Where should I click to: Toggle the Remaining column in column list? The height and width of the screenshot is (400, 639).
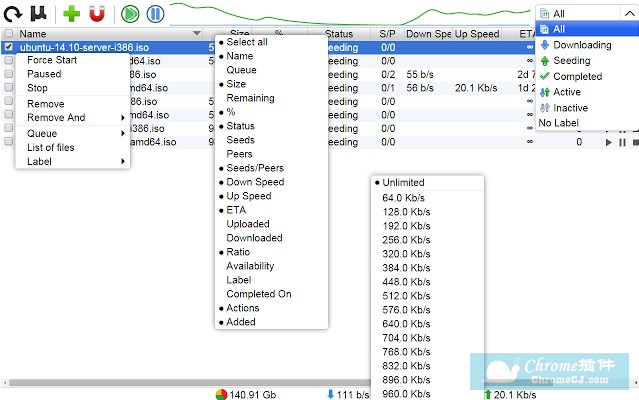[249, 98]
